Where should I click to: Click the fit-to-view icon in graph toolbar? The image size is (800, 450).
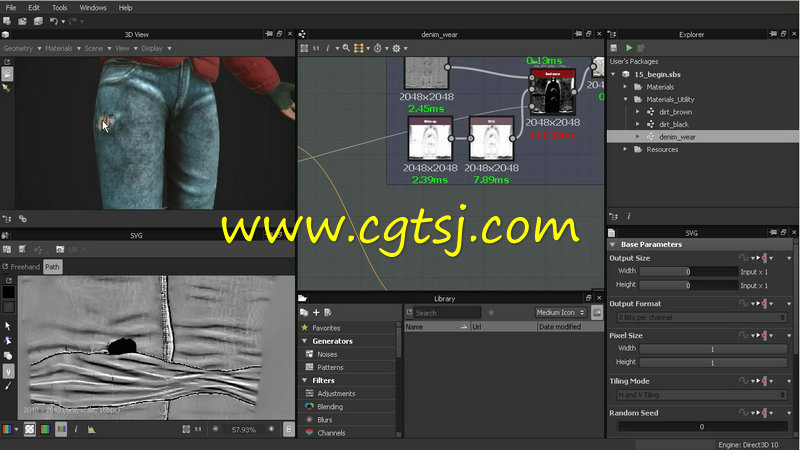coord(304,48)
